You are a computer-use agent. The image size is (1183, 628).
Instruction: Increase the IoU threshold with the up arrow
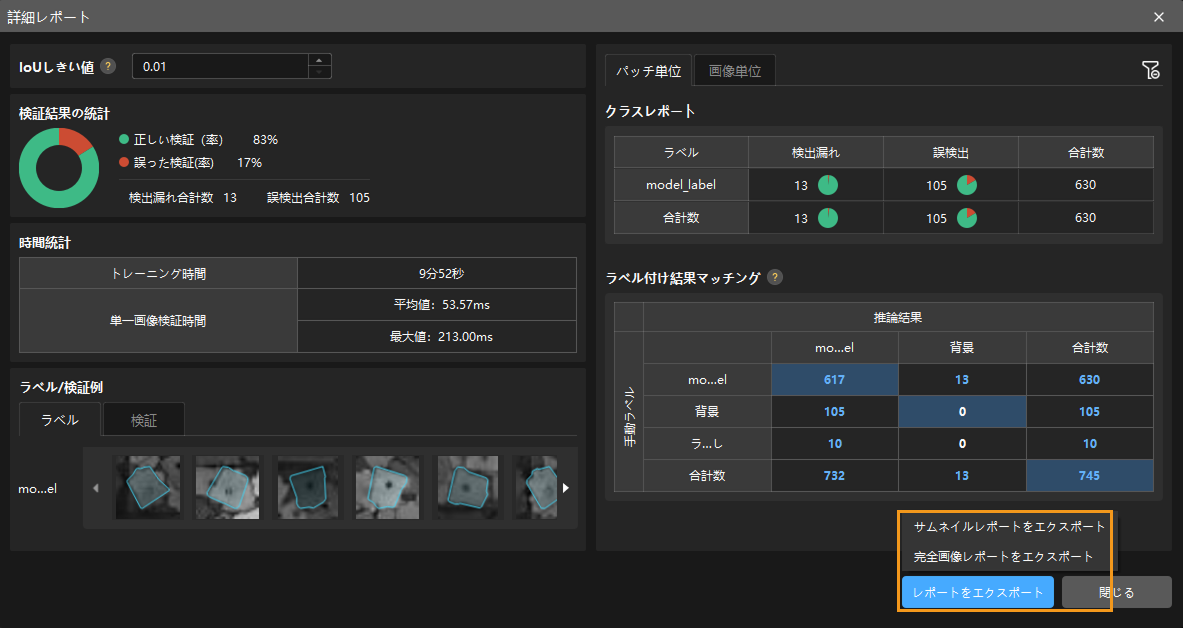(319, 60)
